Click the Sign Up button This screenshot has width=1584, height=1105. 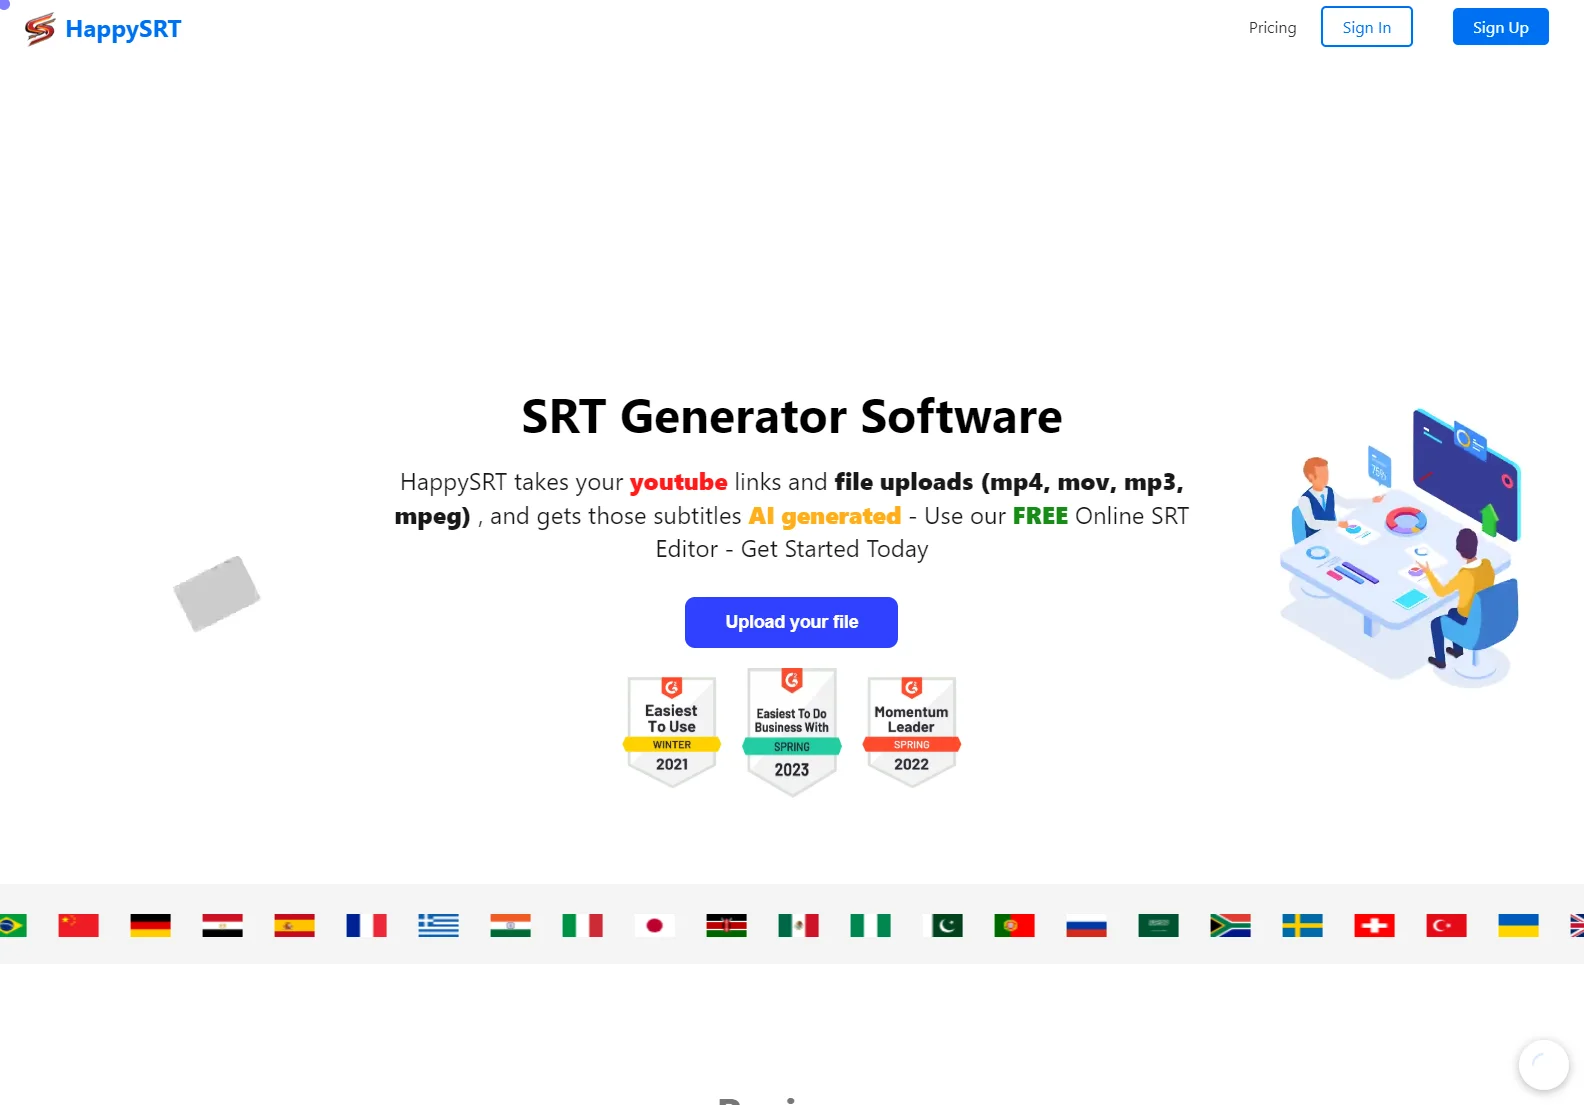pyautogui.click(x=1500, y=27)
